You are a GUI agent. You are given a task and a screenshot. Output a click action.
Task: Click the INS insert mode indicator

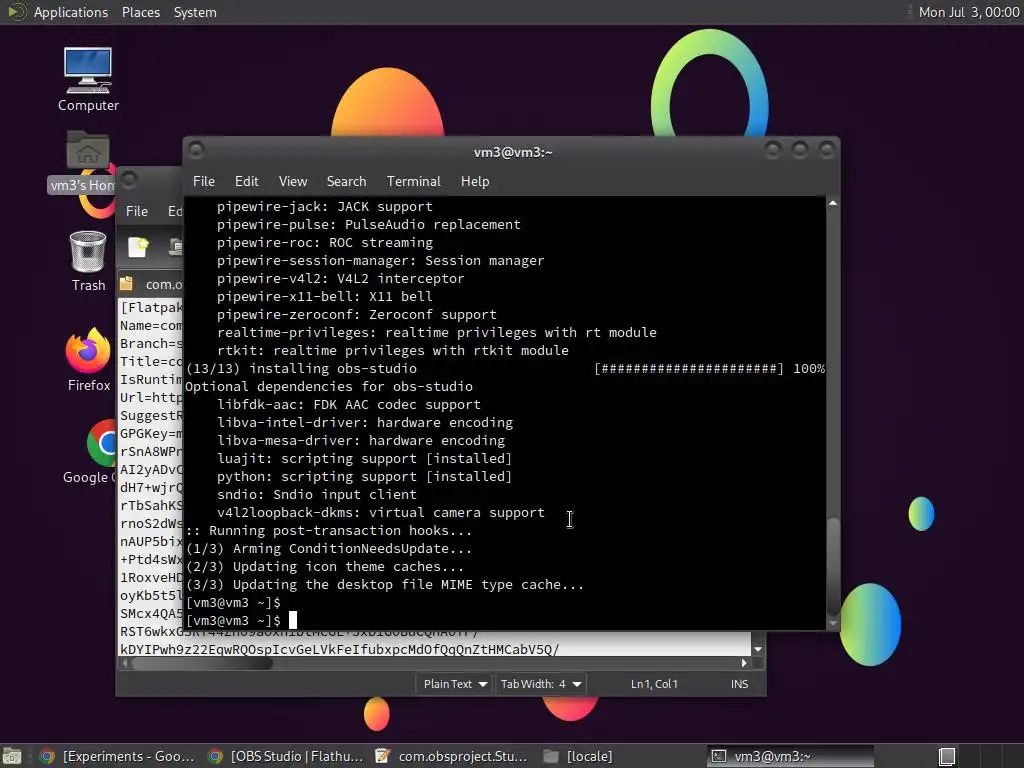(x=739, y=684)
